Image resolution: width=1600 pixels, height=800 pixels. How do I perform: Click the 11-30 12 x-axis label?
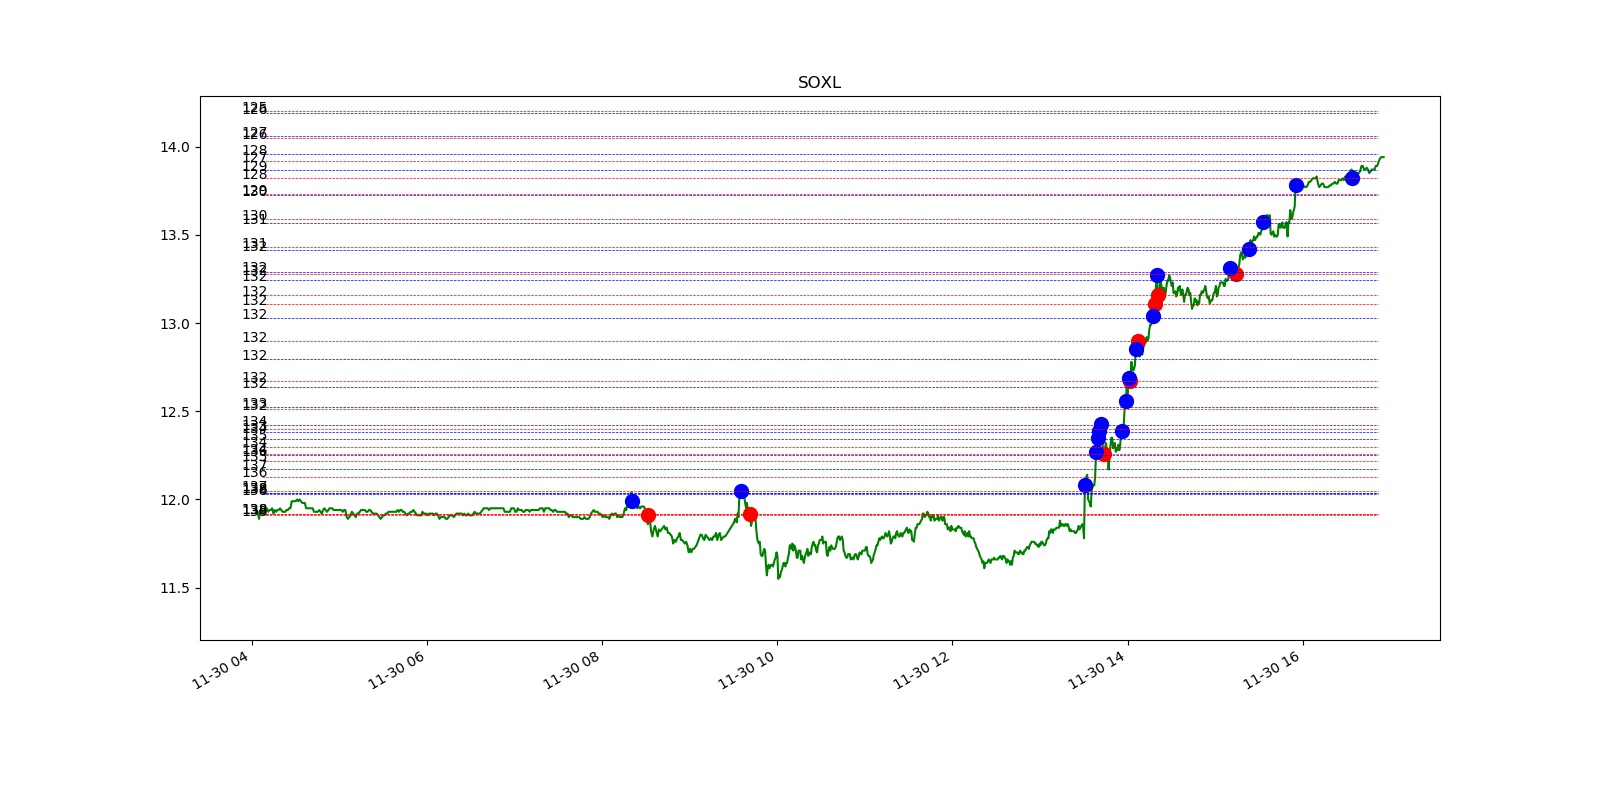(x=920, y=670)
